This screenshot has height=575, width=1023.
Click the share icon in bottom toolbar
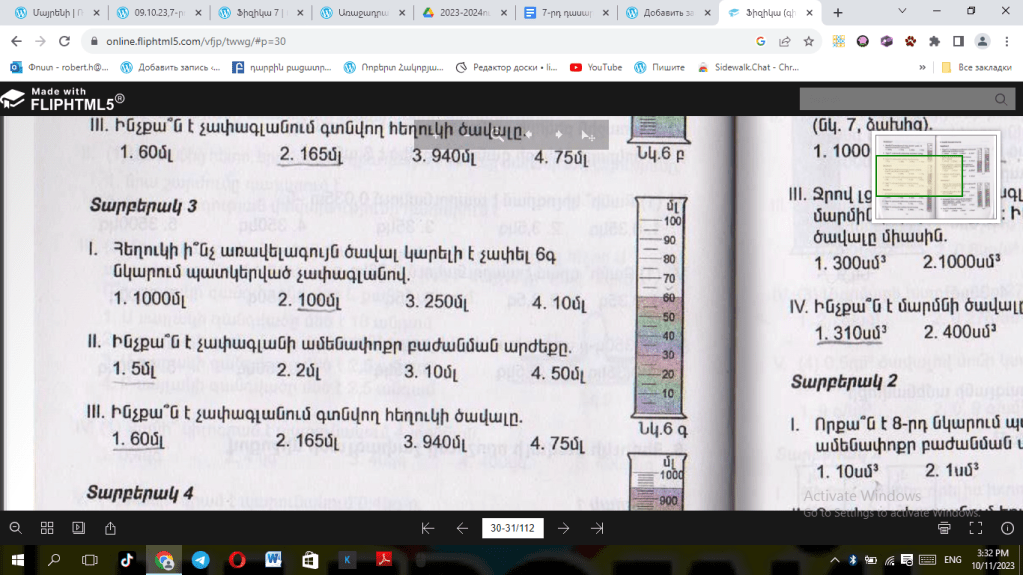(x=111, y=528)
